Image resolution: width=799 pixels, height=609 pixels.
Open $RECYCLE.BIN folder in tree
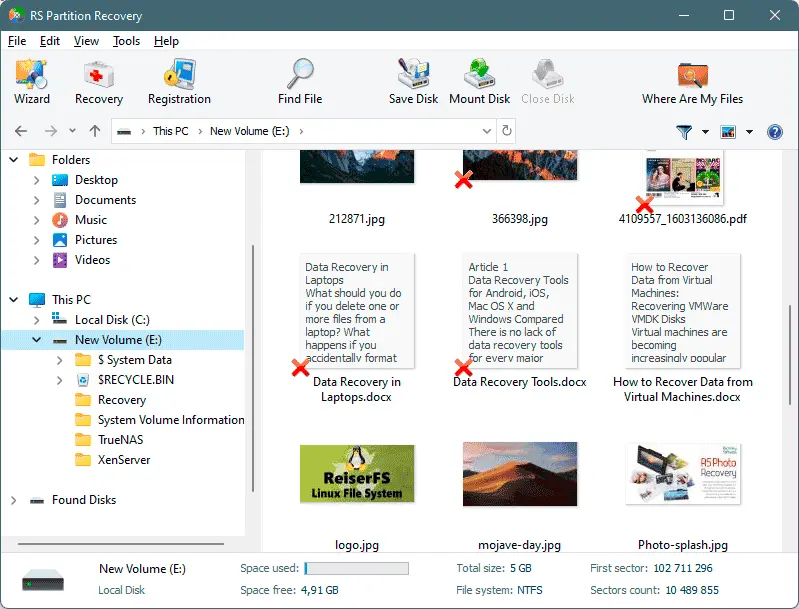click(136, 380)
